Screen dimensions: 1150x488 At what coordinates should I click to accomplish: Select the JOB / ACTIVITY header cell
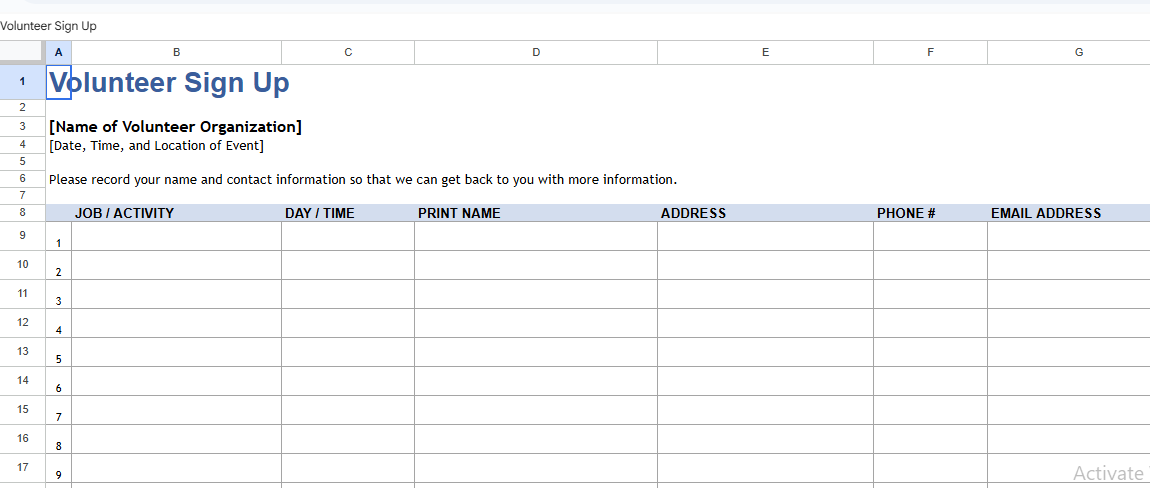[x=176, y=213]
